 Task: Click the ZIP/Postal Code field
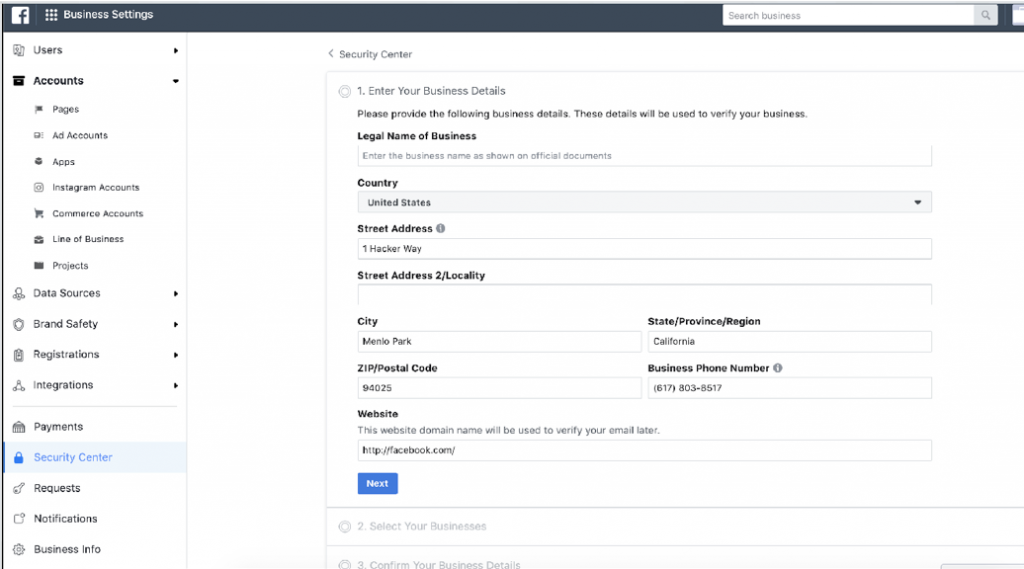500,388
